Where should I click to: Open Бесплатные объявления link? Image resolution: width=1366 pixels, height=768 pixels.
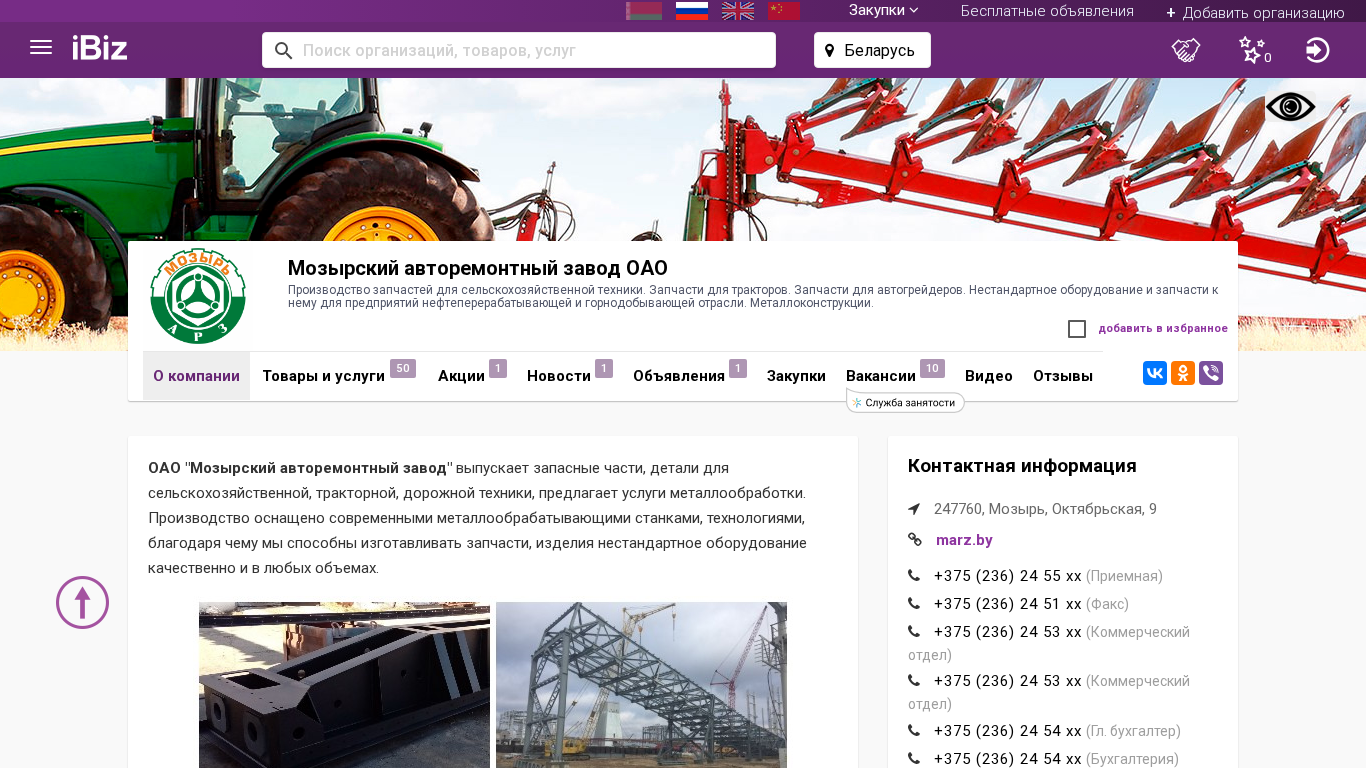pos(1047,11)
